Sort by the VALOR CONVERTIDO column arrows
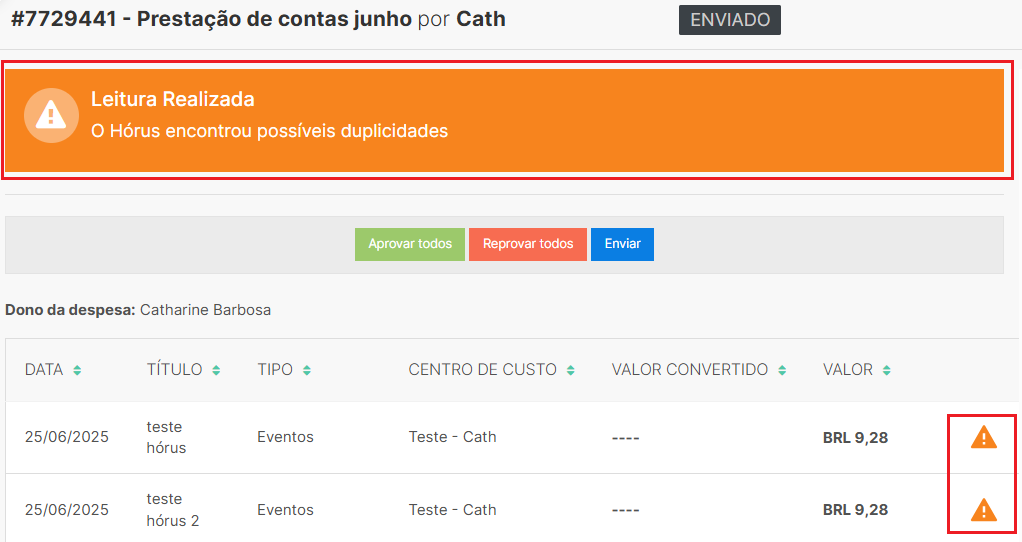Viewport: 1022px width, 542px height. [x=781, y=370]
